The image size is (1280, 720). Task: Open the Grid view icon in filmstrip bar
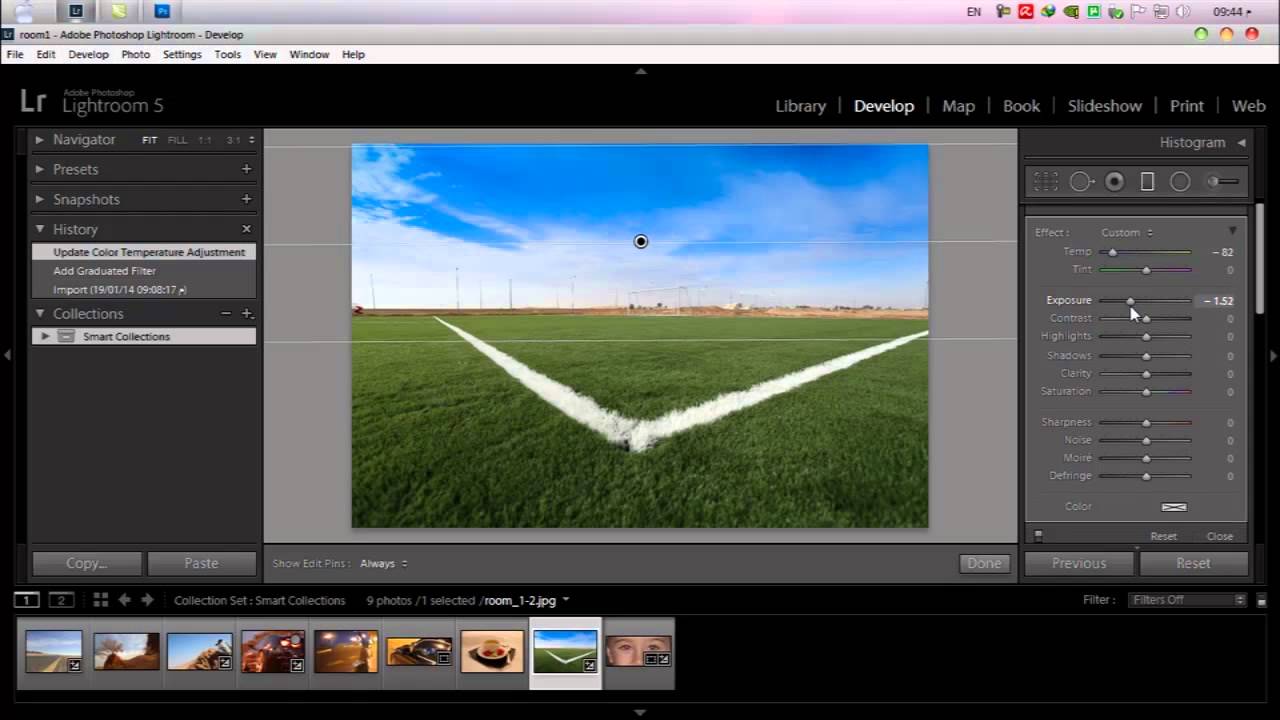[x=100, y=600]
